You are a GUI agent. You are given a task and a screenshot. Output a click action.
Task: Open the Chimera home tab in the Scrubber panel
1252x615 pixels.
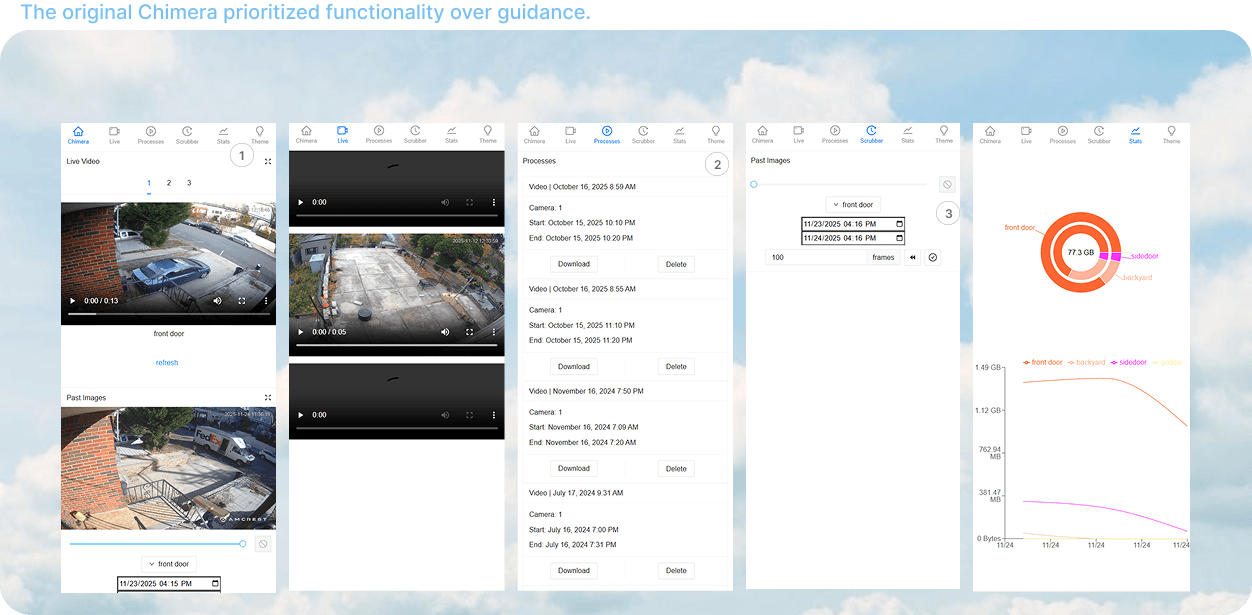[762, 135]
